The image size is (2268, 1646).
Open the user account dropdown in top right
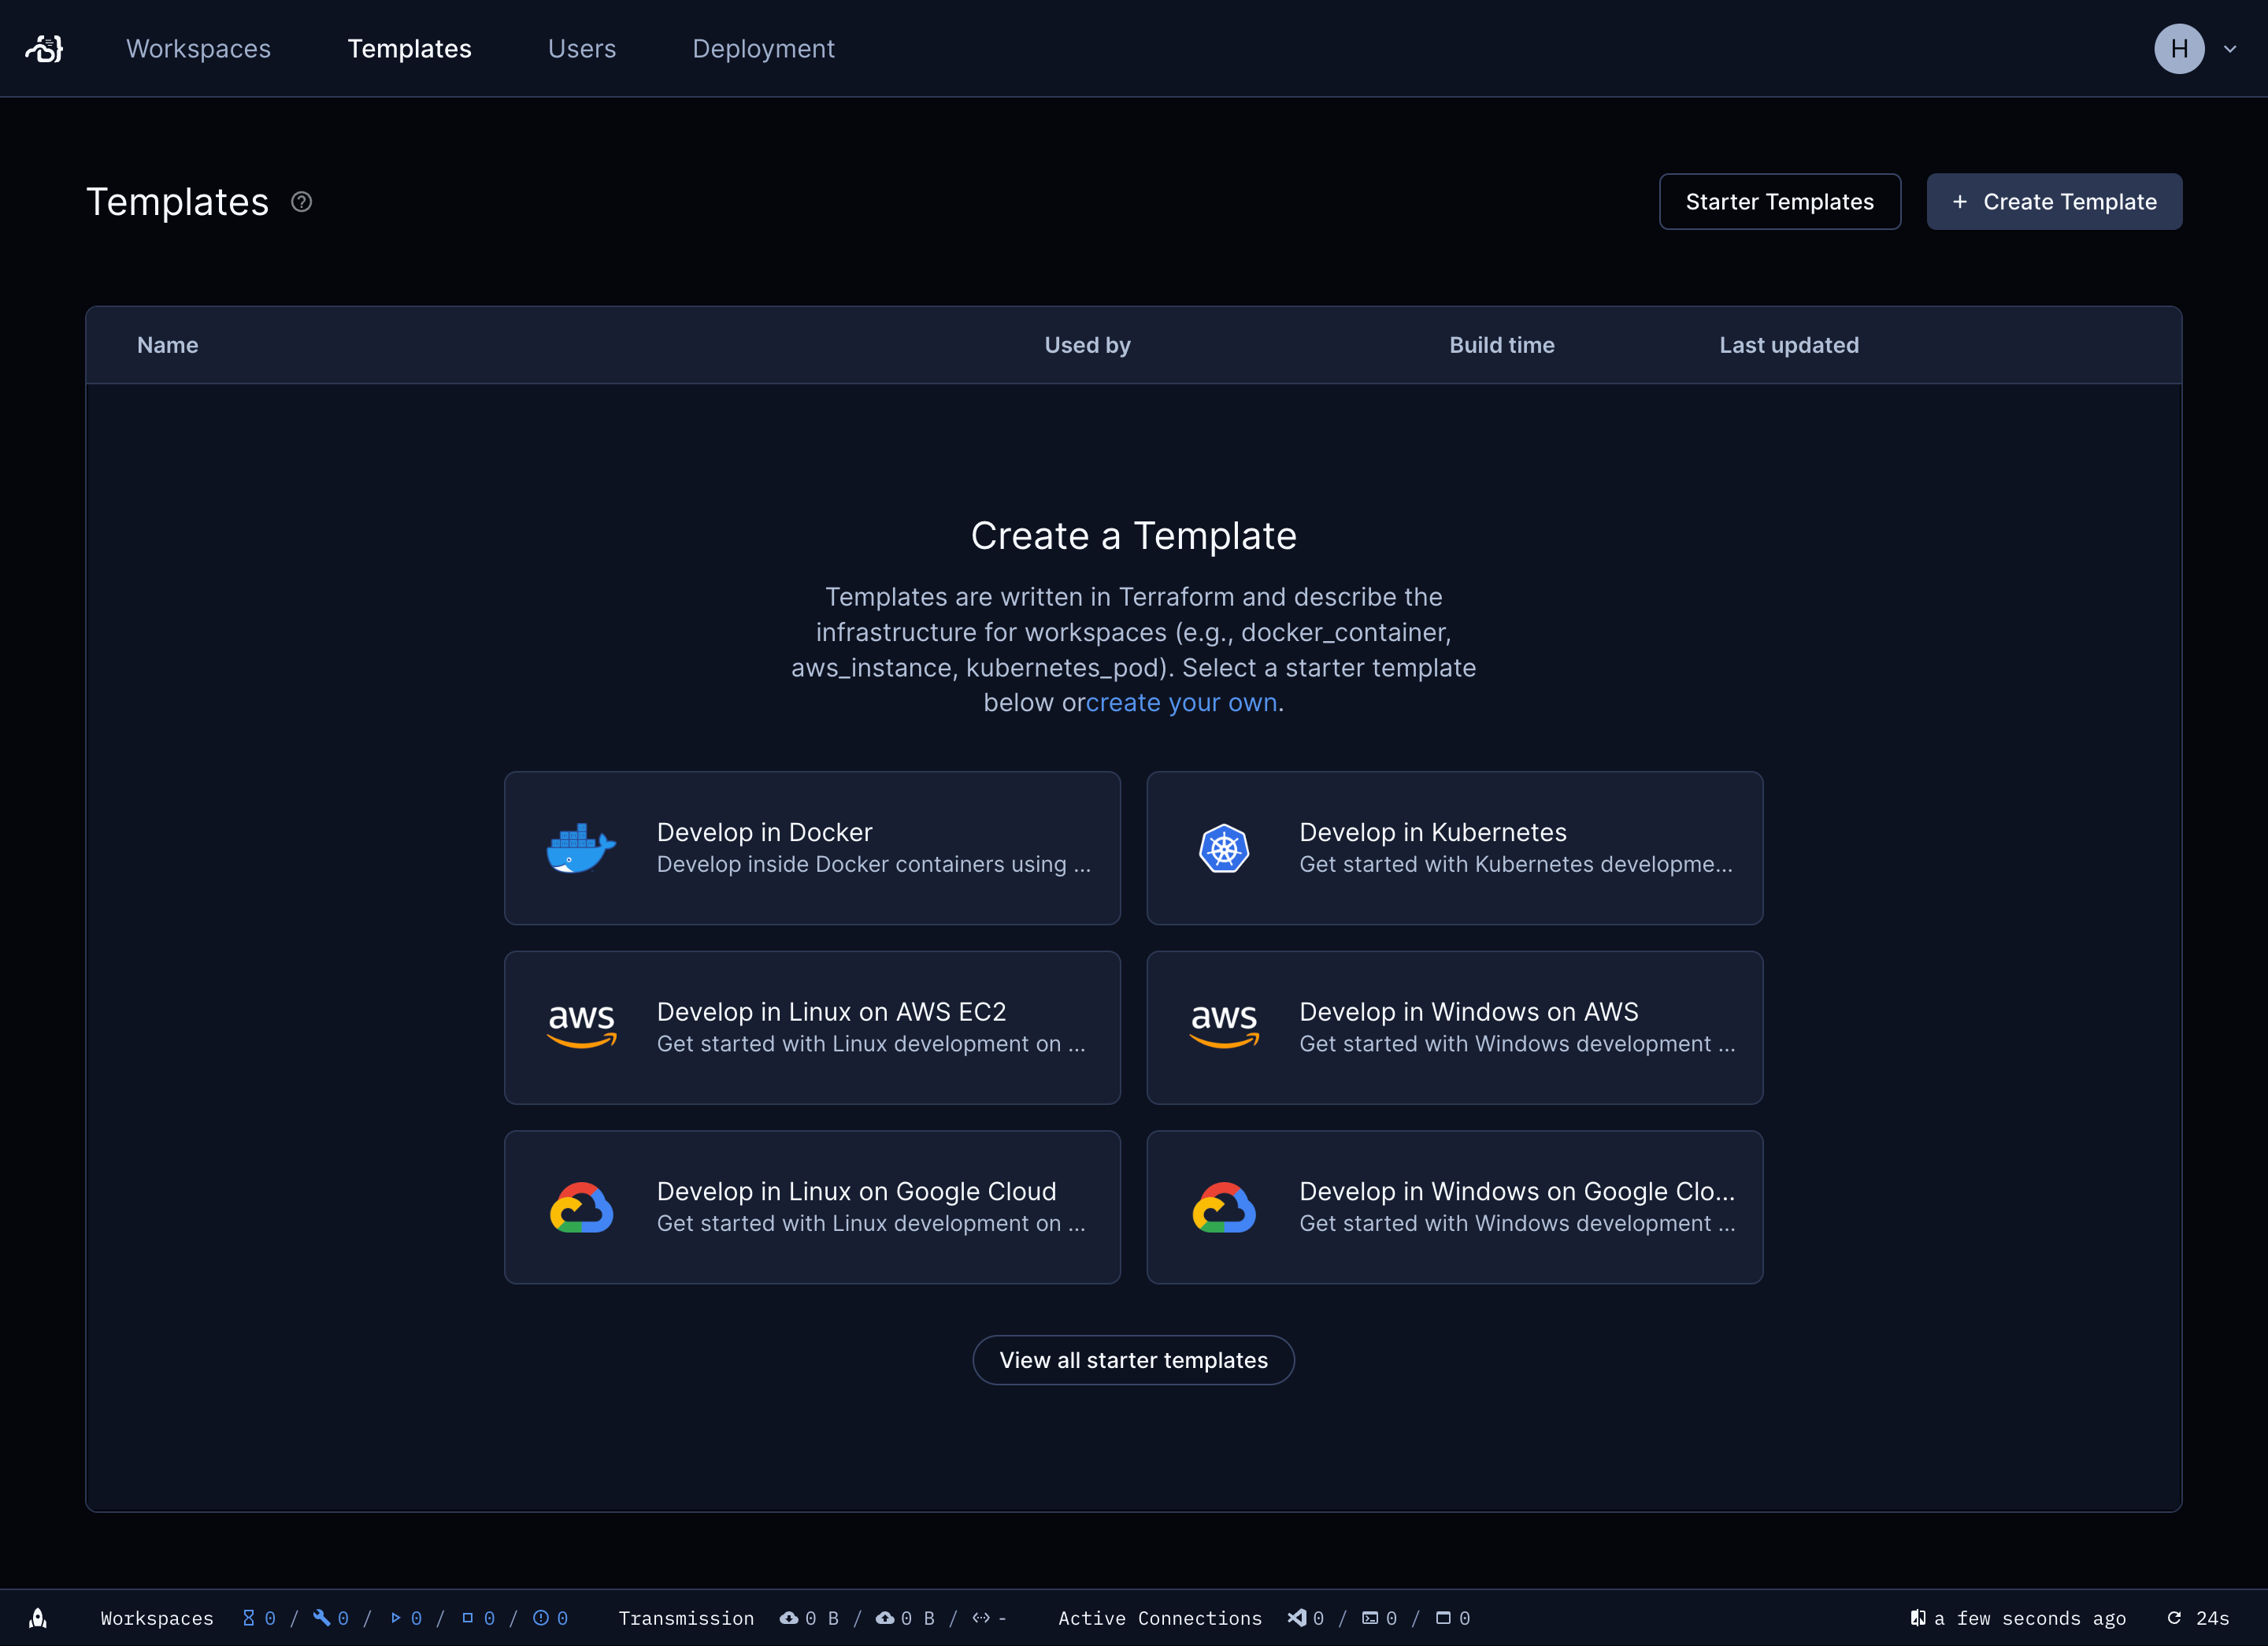2197,48
